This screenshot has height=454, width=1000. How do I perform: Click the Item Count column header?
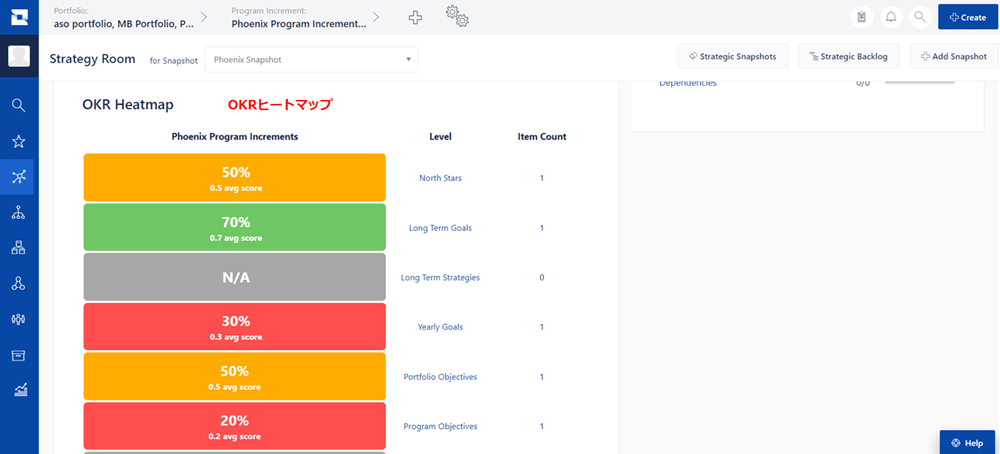point(542,136)
